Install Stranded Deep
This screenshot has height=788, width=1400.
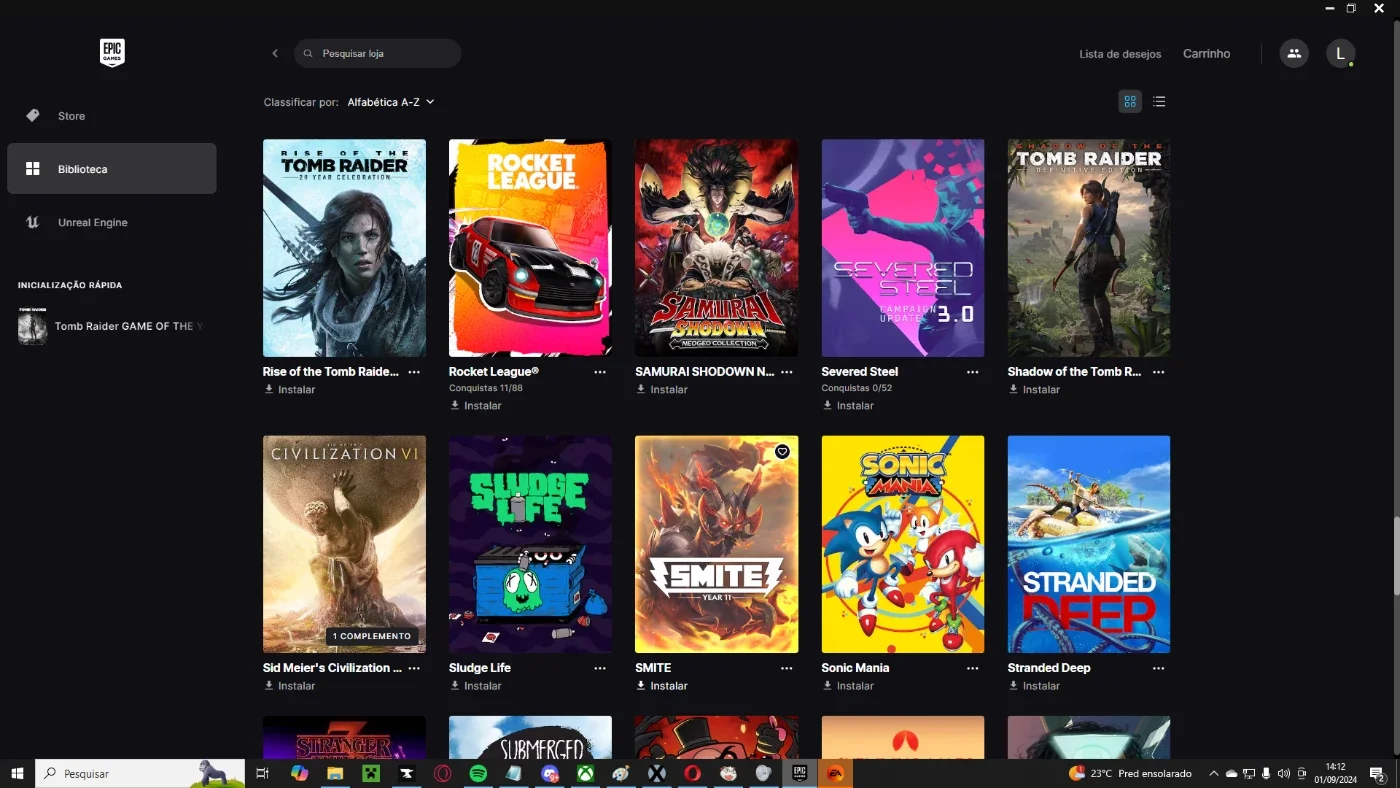pyautogui.click(x=1034, y=686)
